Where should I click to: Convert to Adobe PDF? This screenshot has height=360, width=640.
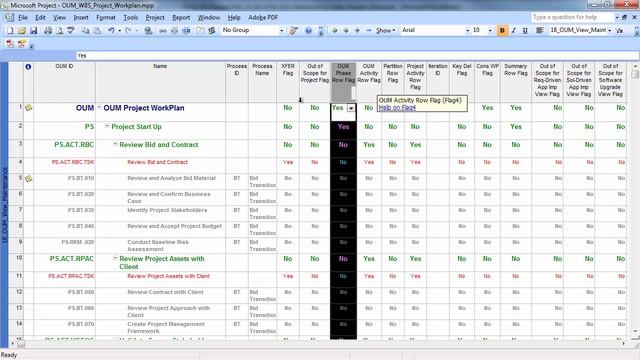10,44
